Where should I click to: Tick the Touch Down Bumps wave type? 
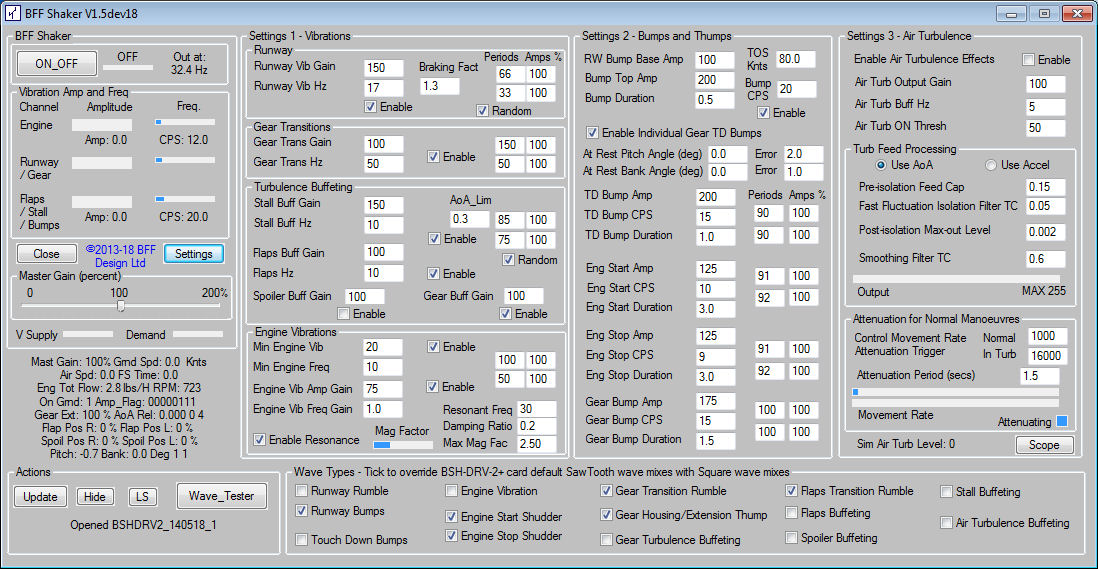(x=303, y=540)
